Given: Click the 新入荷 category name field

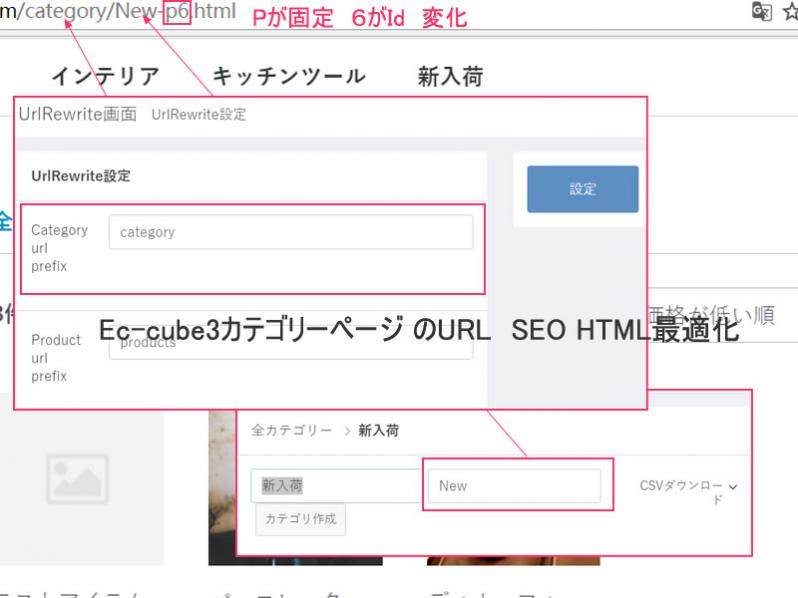Looking at the screenshot, I should coord(336,486).
